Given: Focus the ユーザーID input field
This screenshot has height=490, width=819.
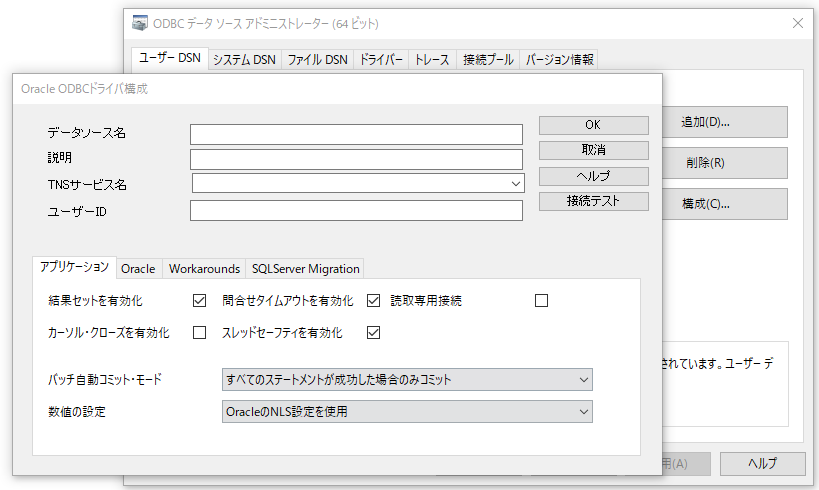Looking at the screenshot, I should click(356, 211).
